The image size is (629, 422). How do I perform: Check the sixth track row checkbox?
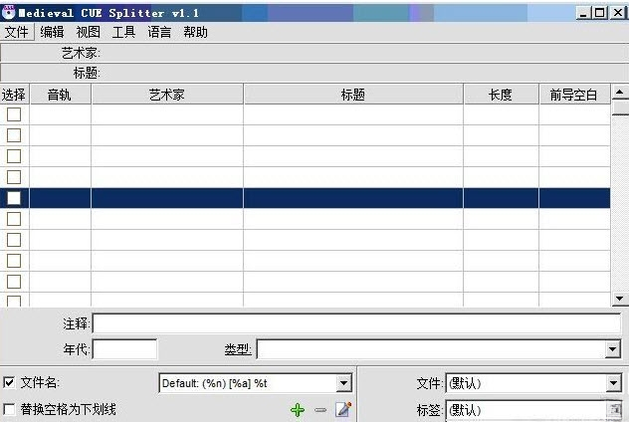(x=14, y=219)
